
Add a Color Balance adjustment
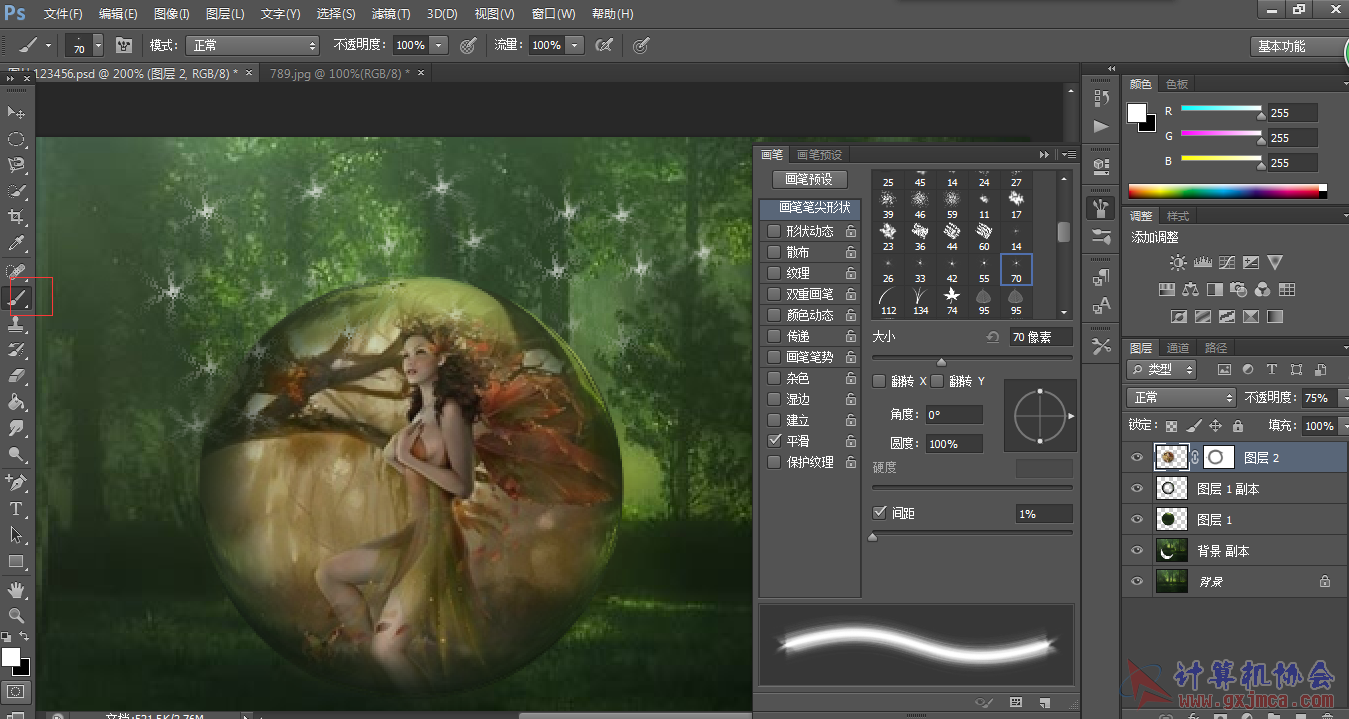pos(1190,290)
